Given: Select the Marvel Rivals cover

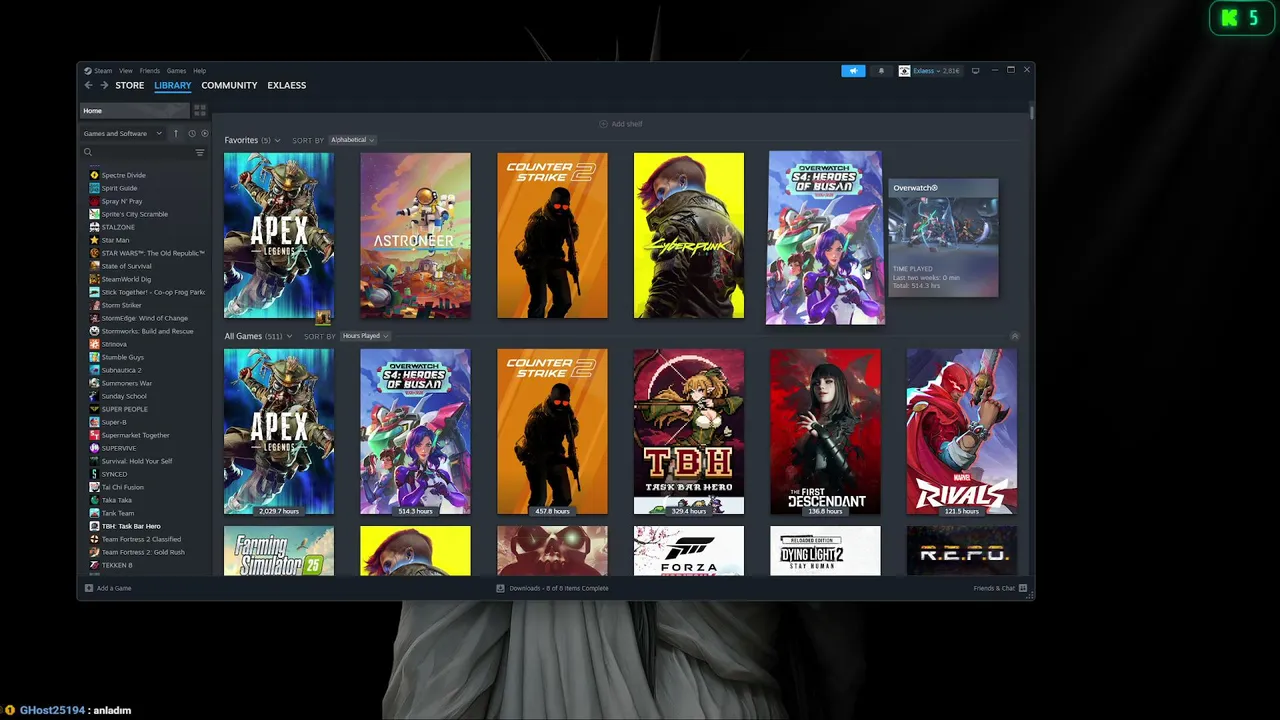Looking at the screenshot, I should pyautogui.click(x=962, y=432).
